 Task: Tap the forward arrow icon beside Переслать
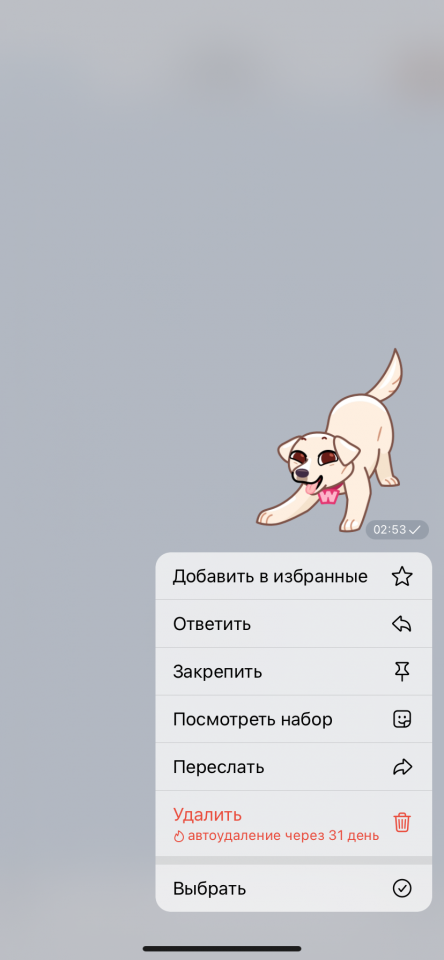click(x=402, y=767)
